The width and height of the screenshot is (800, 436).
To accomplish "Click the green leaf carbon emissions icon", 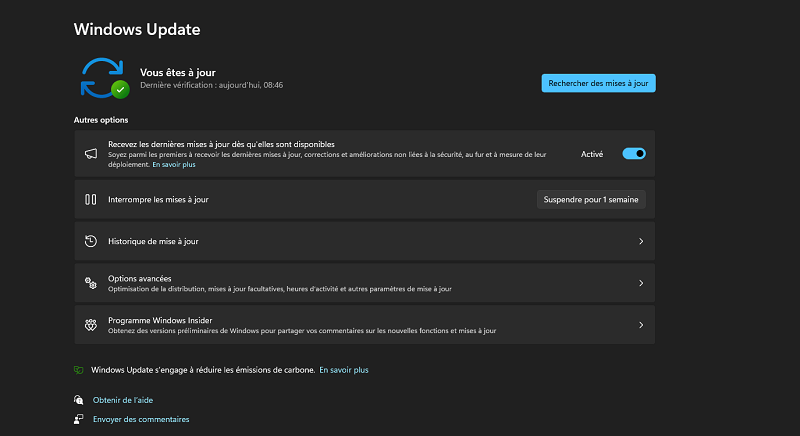I will pos(79,370).
